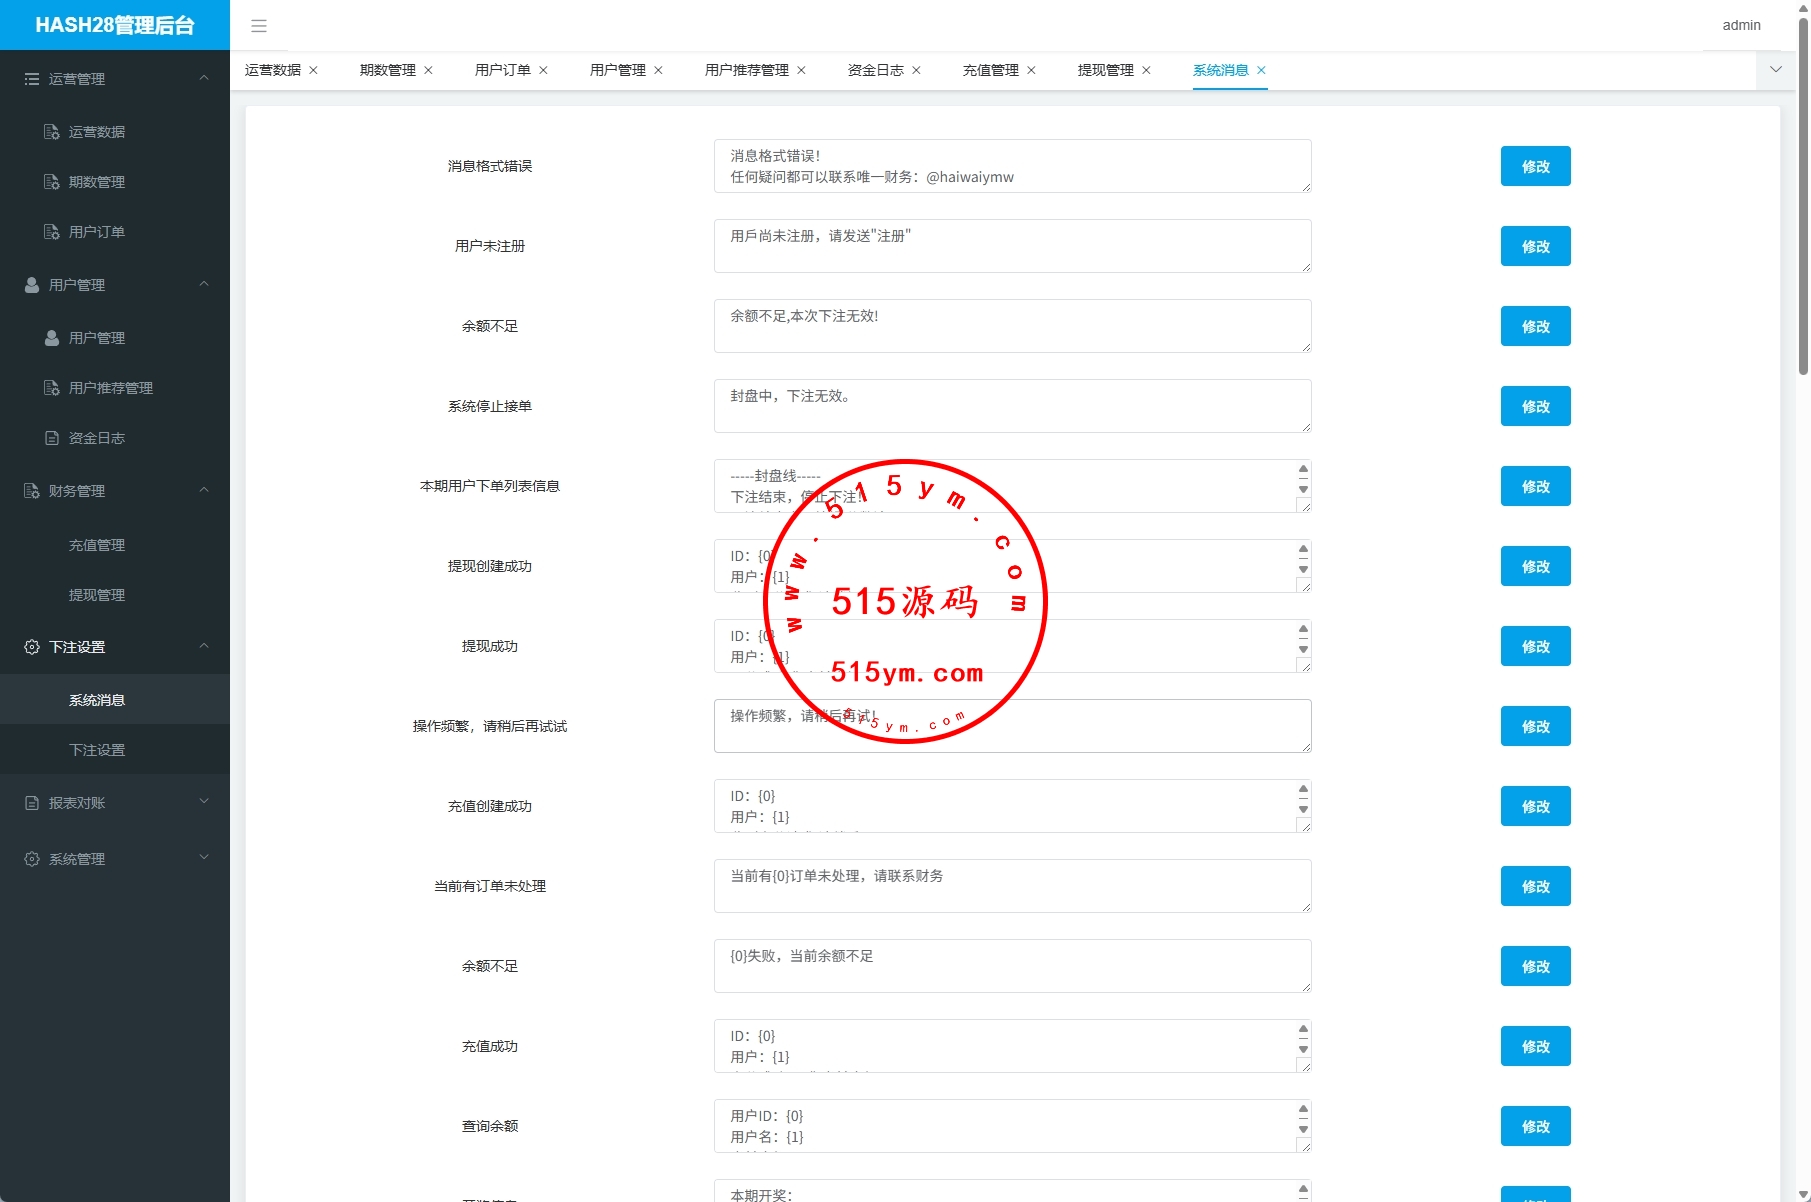Switch to the 充值管理 tab
Image resolution: width=1811 pixels, height=1202 pixels.
coord(990,70)
